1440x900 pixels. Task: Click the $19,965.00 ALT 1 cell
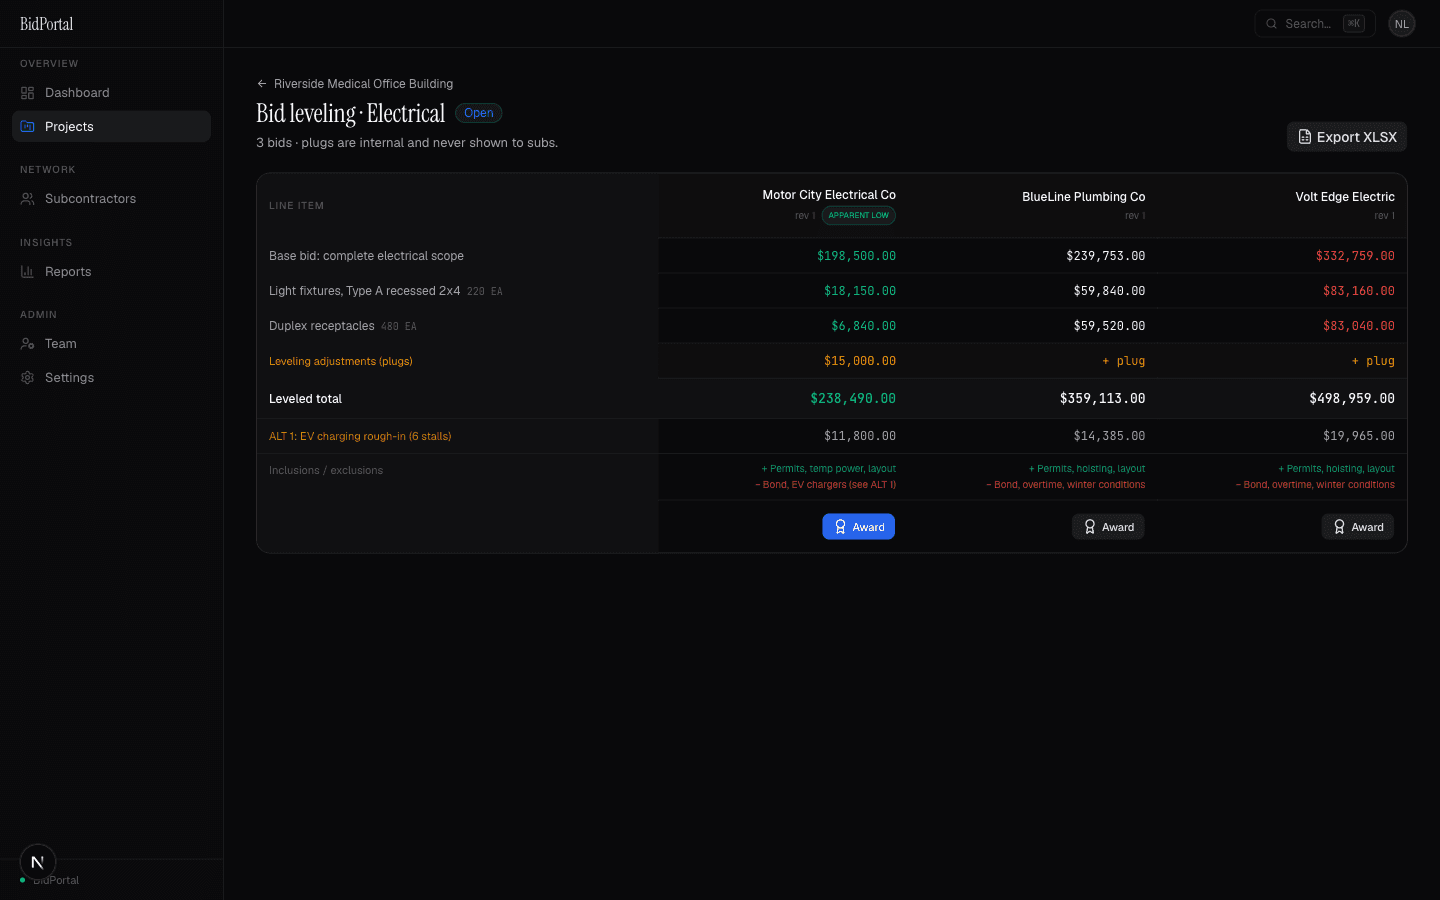pyautogui.click(x=1359, y=436)
